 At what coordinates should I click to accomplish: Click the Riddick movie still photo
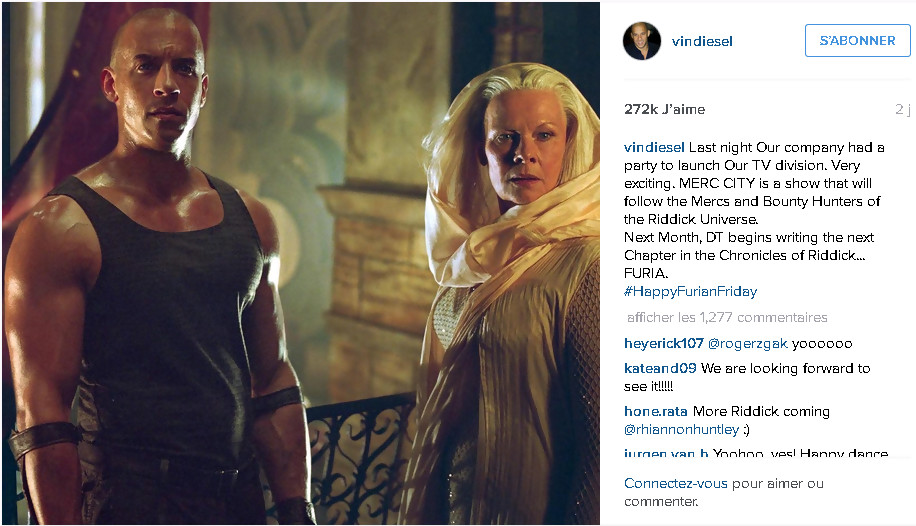pyautogui.click(x=301, y=263)
